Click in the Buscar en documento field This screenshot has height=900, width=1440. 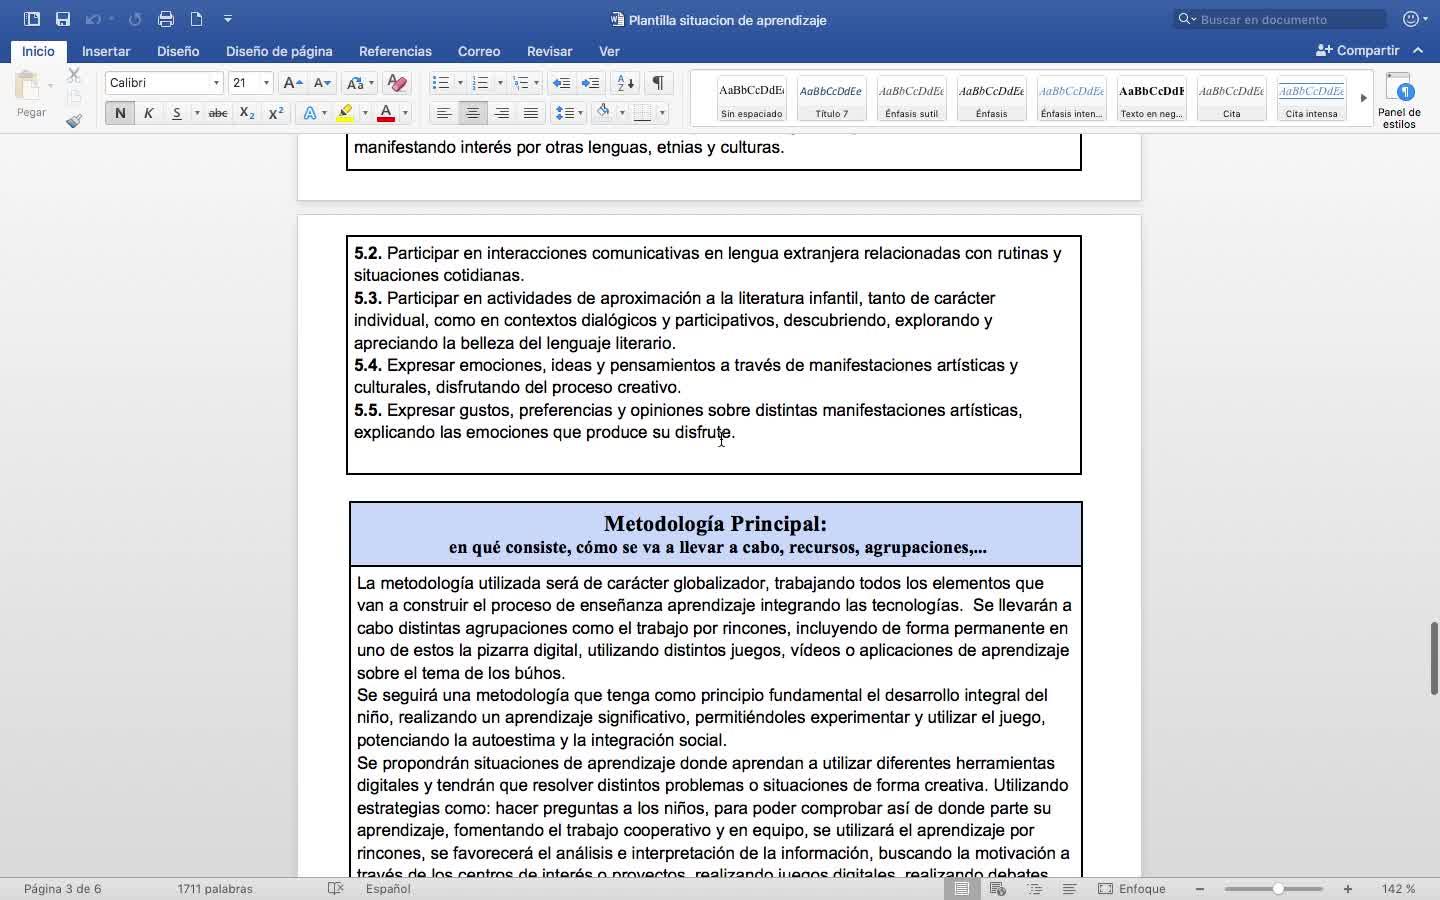[x=1280, y=19]
